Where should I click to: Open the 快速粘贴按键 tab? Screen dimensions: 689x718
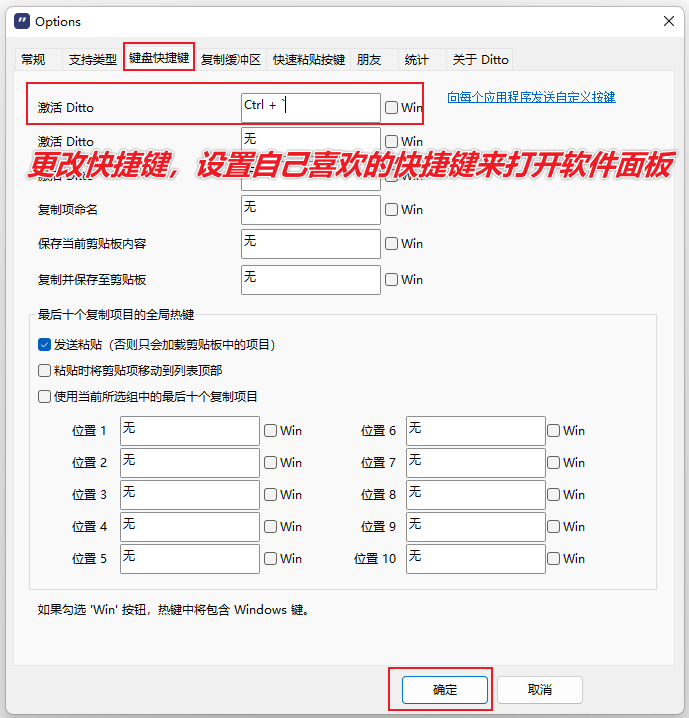(309, 60)
